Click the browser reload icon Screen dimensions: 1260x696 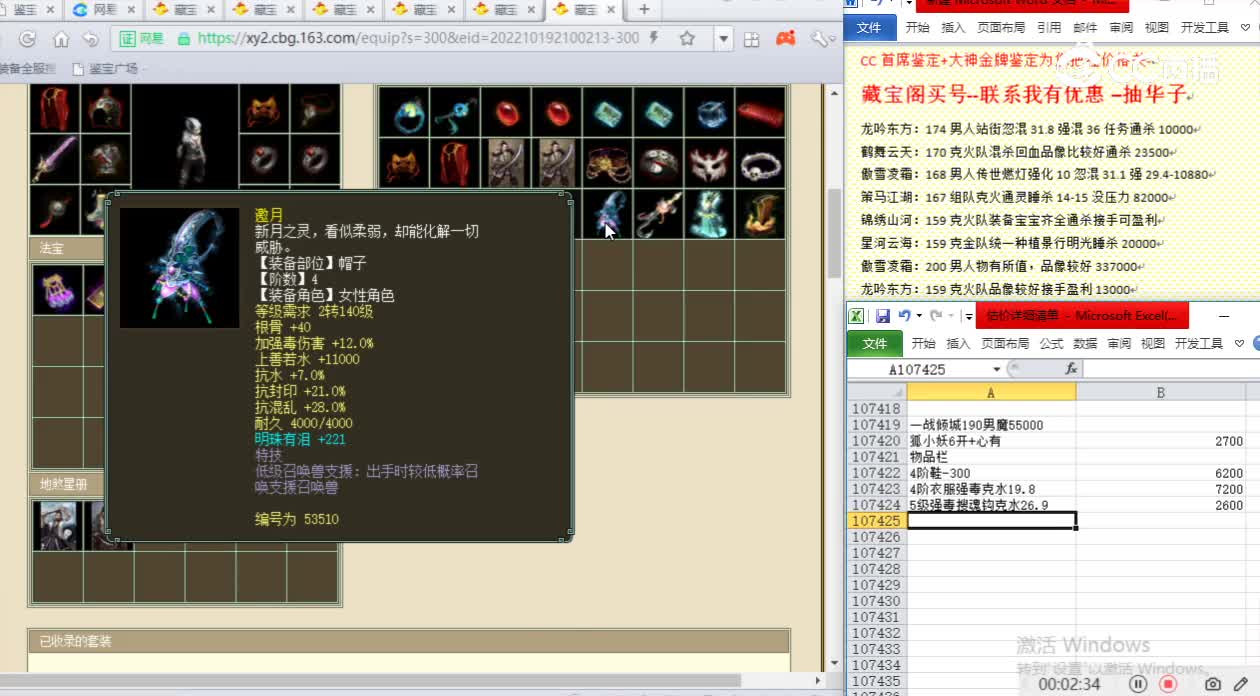28,39
